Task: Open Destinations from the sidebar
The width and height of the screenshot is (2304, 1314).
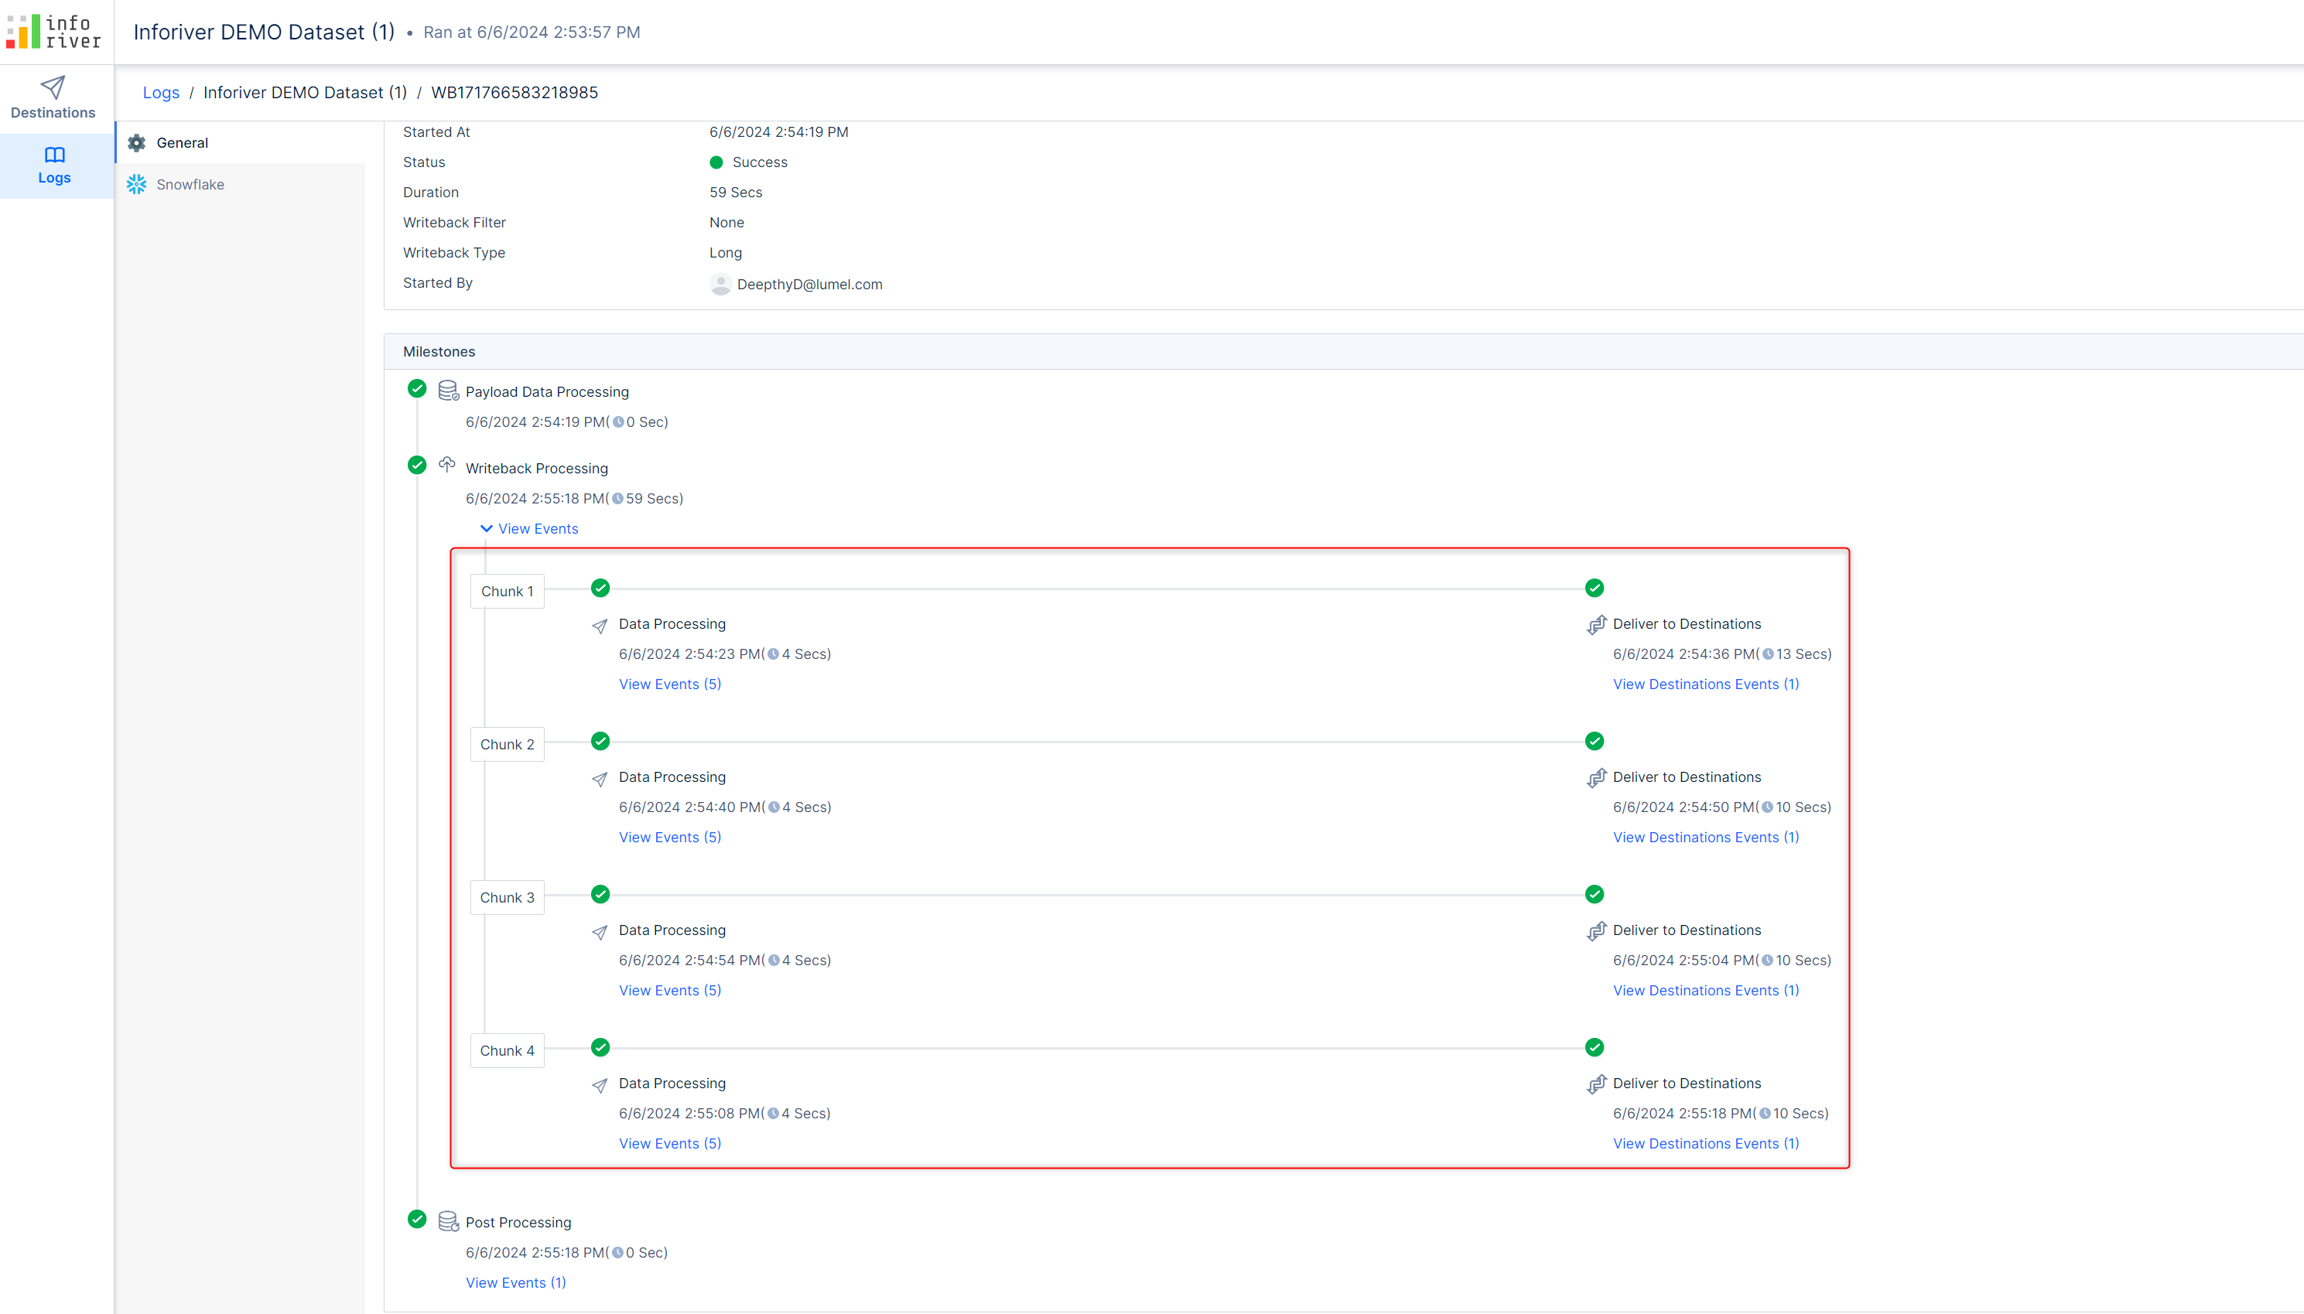Action: (x=53, y=97)
